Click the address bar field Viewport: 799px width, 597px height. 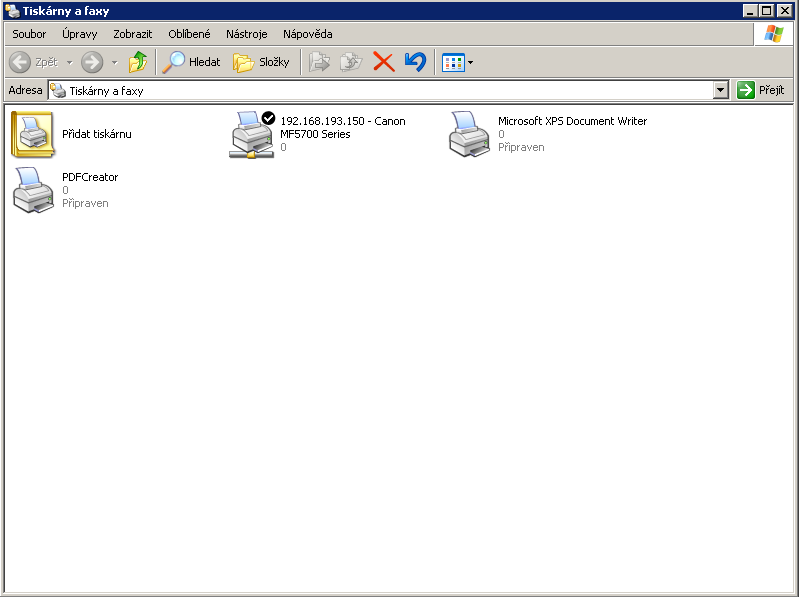click(381, 91)
